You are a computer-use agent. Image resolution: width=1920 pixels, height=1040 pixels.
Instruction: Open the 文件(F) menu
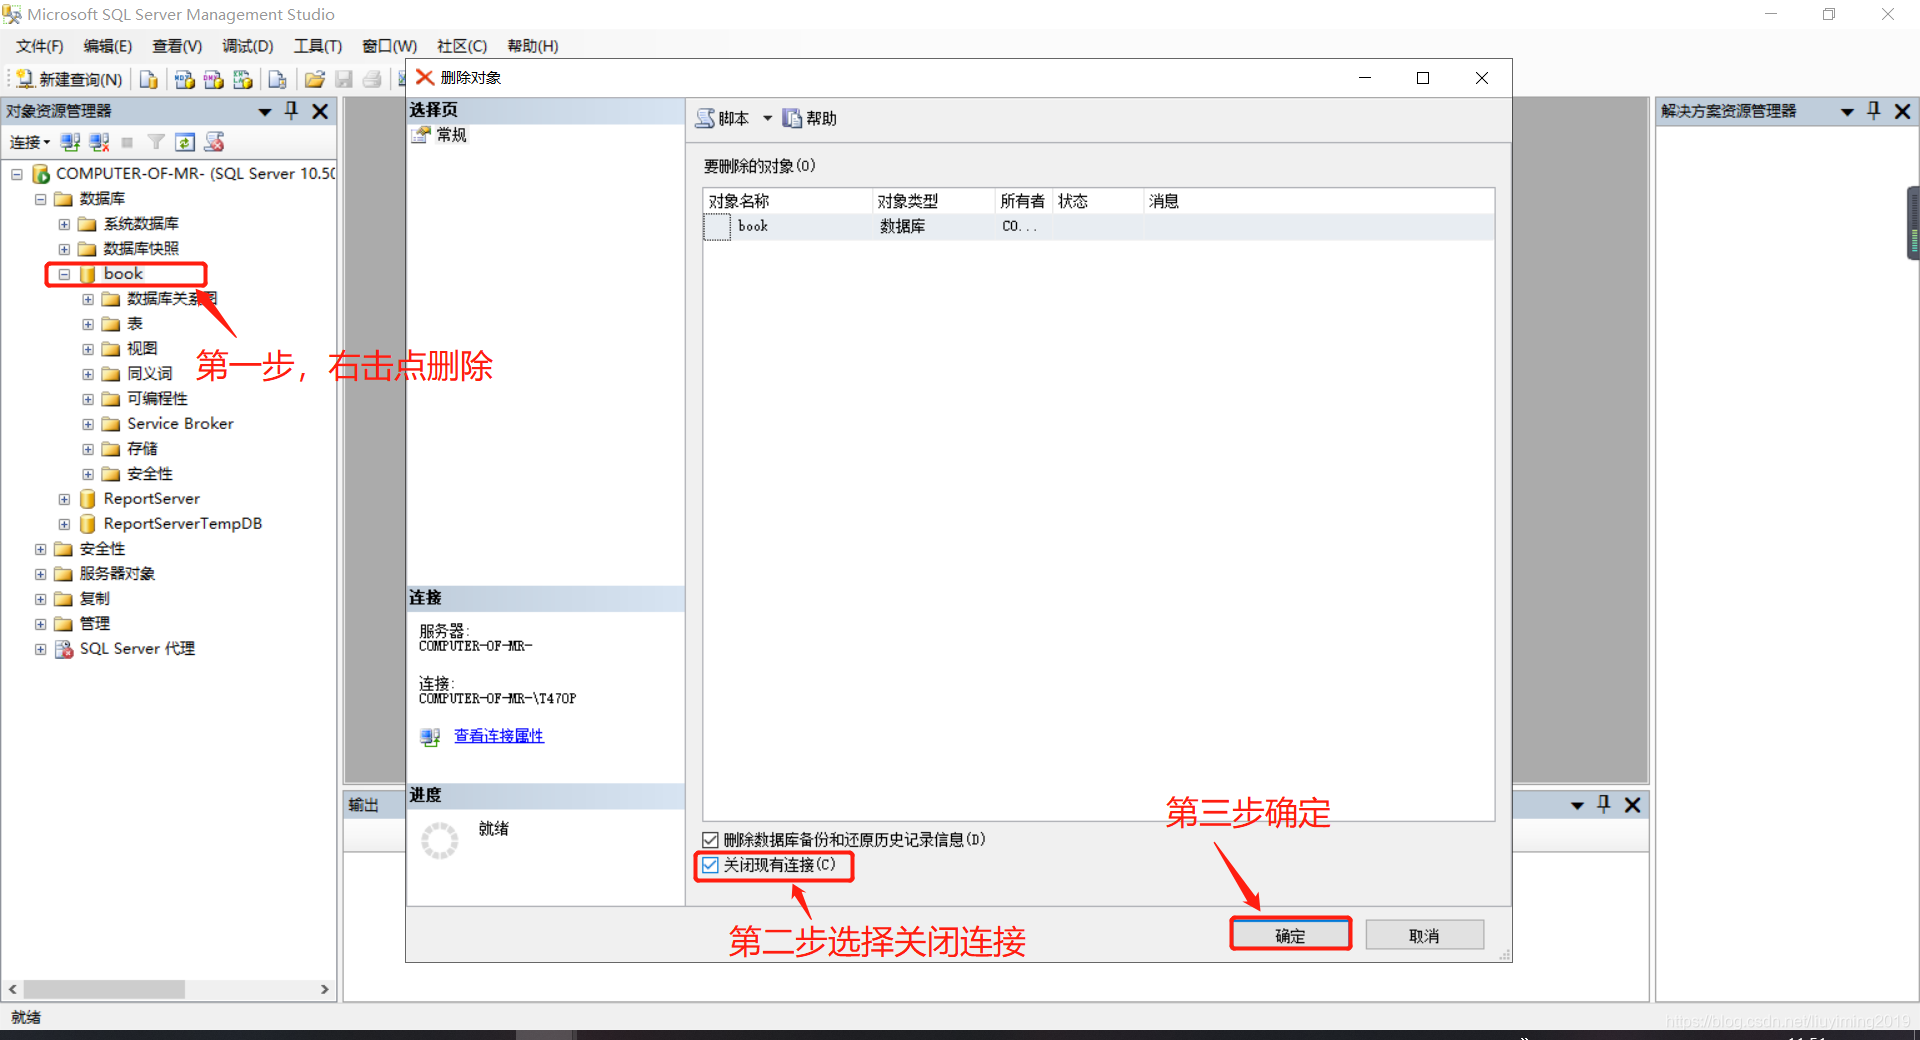point(39,46)
